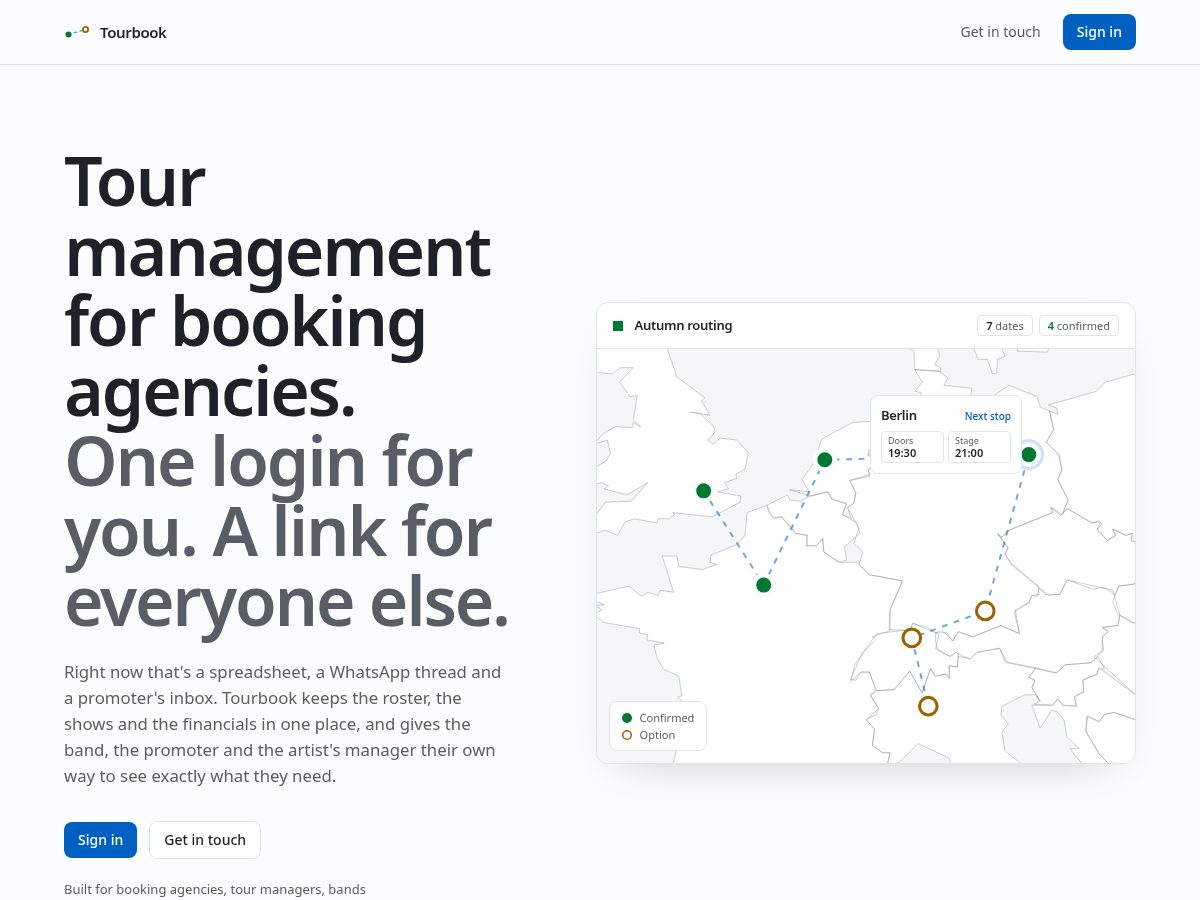Click Get in touch button below the paragraph

[205, 840]
